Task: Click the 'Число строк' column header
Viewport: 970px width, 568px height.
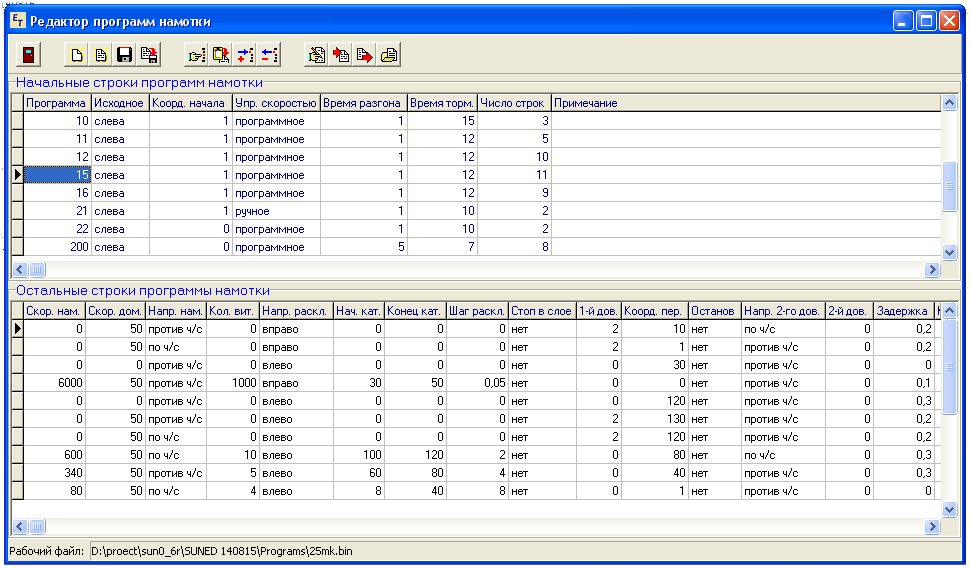Action: click(513, 103)
